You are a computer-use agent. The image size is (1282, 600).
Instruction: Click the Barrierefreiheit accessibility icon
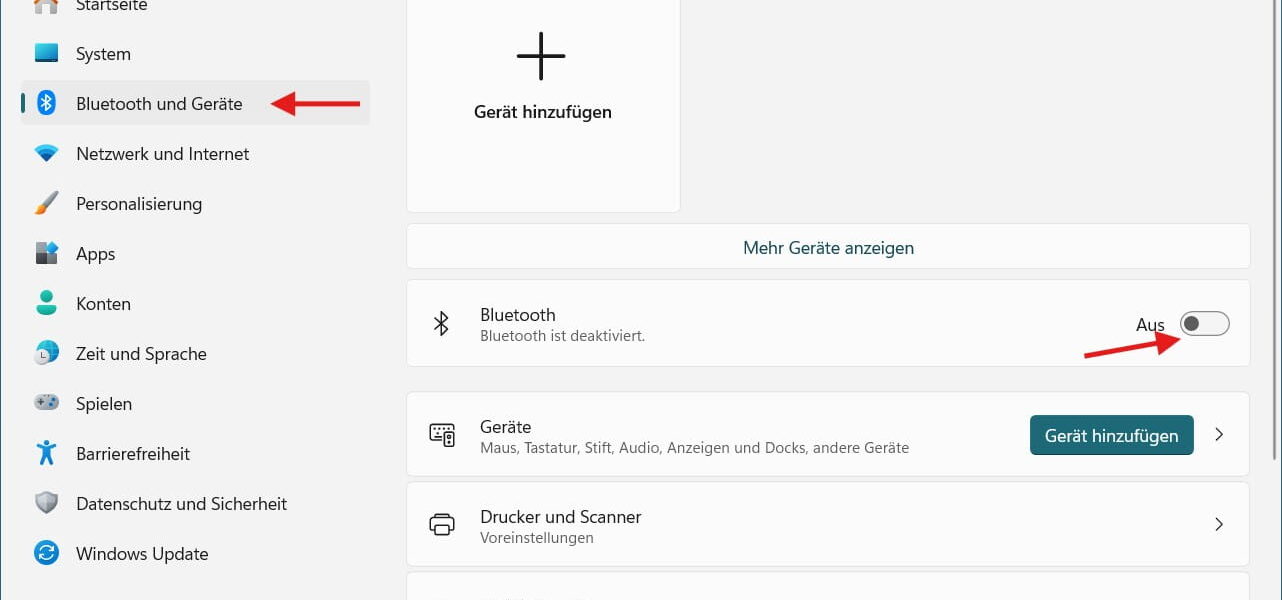click(46, 453)
